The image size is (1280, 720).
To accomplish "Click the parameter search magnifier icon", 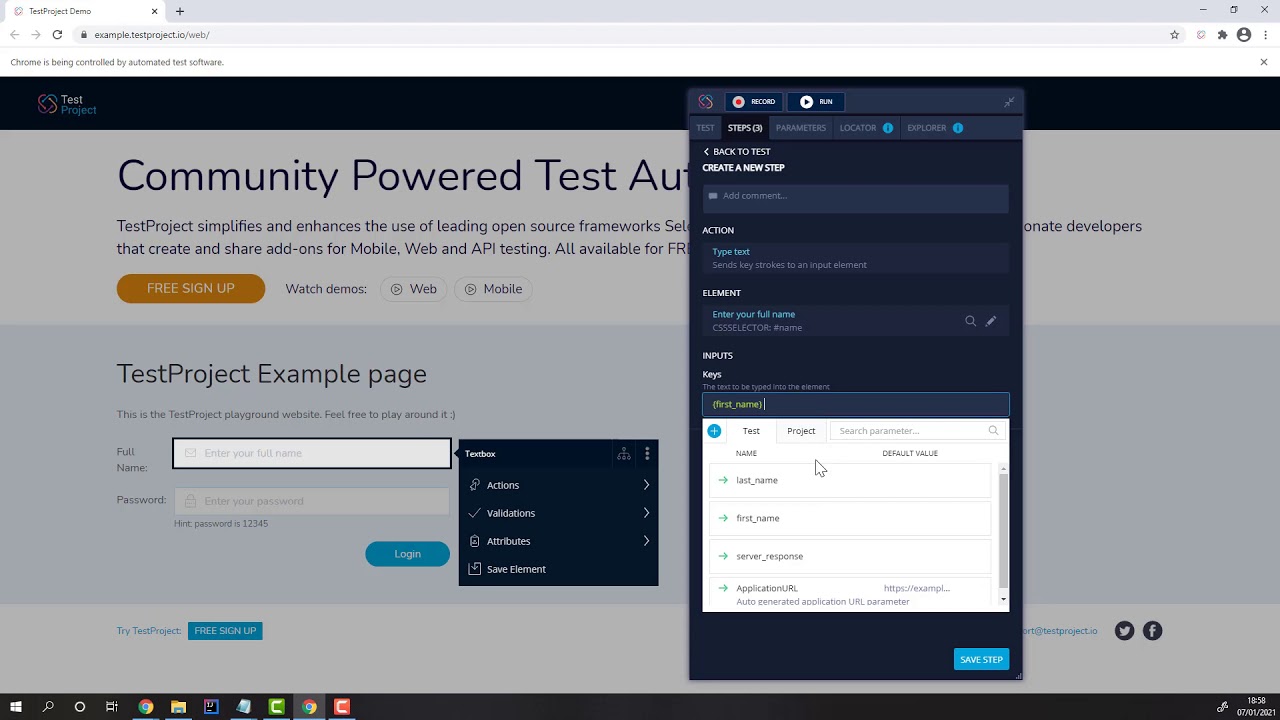I will (x=993, y=431).
